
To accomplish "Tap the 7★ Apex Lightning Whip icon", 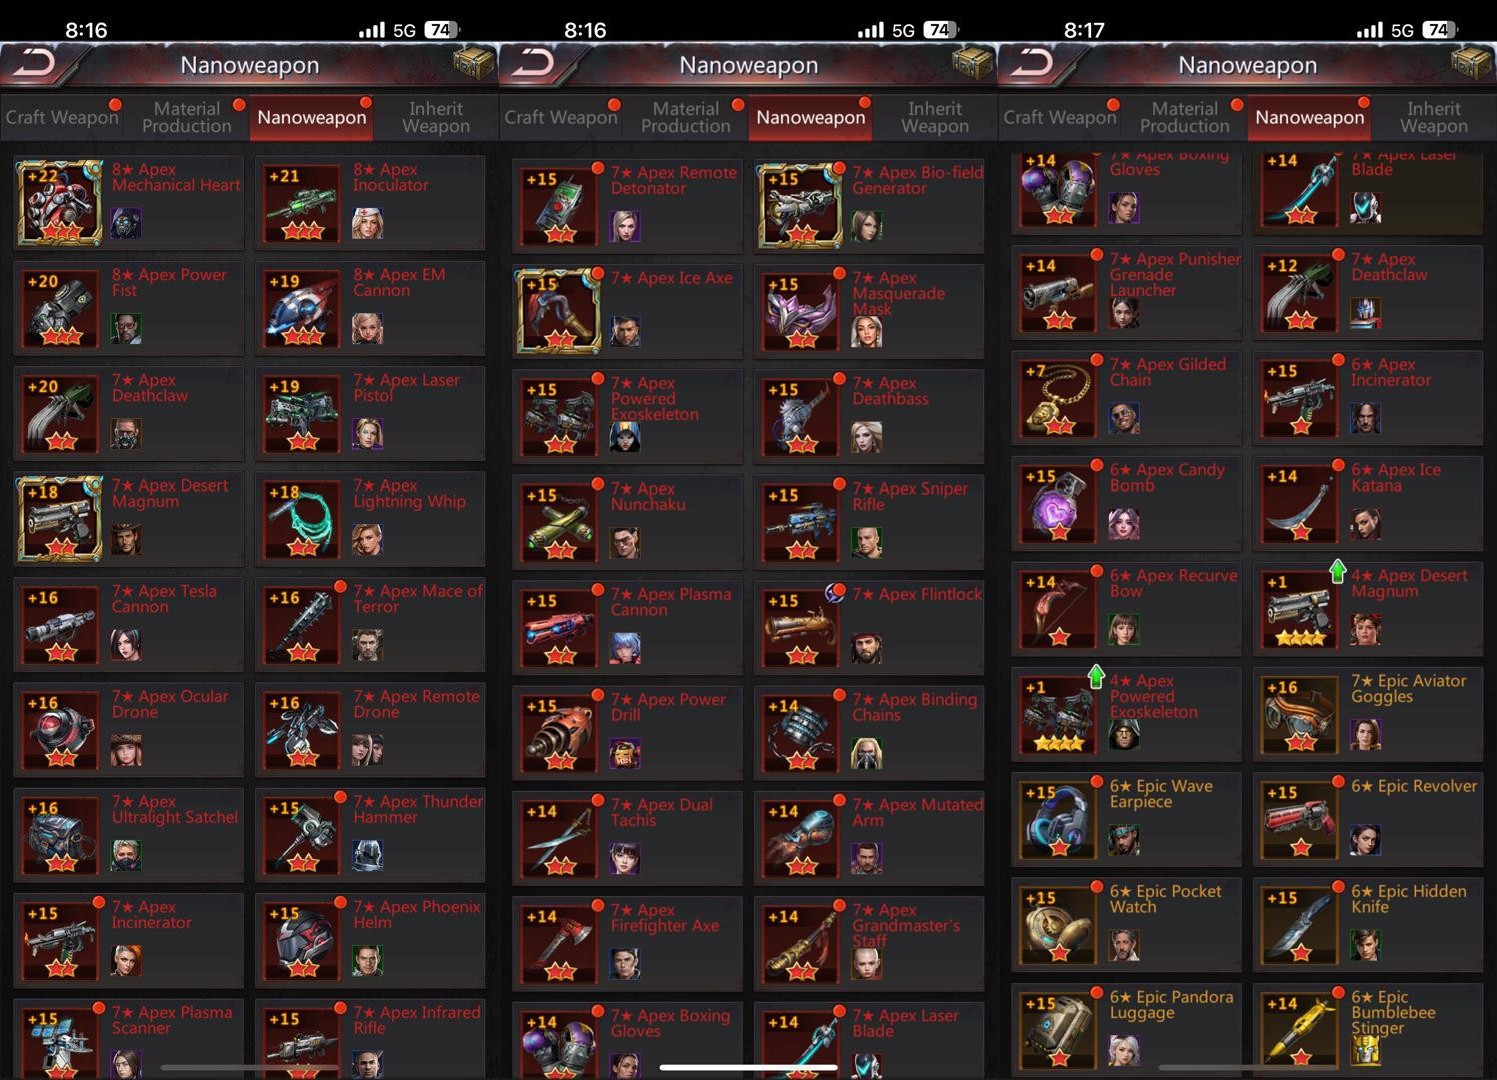I will (301, 519).
